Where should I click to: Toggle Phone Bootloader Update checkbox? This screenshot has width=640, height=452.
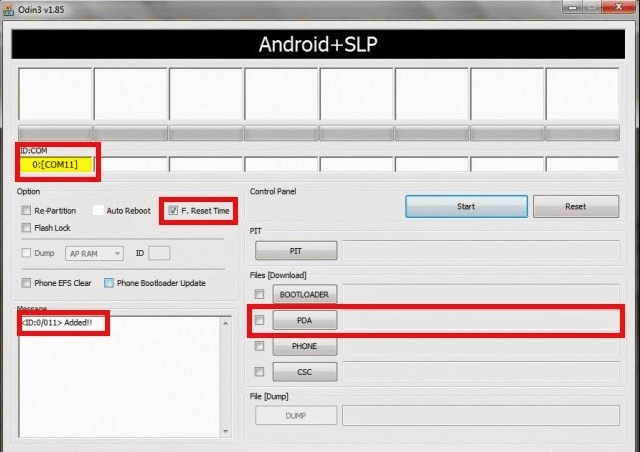point(109,283)
